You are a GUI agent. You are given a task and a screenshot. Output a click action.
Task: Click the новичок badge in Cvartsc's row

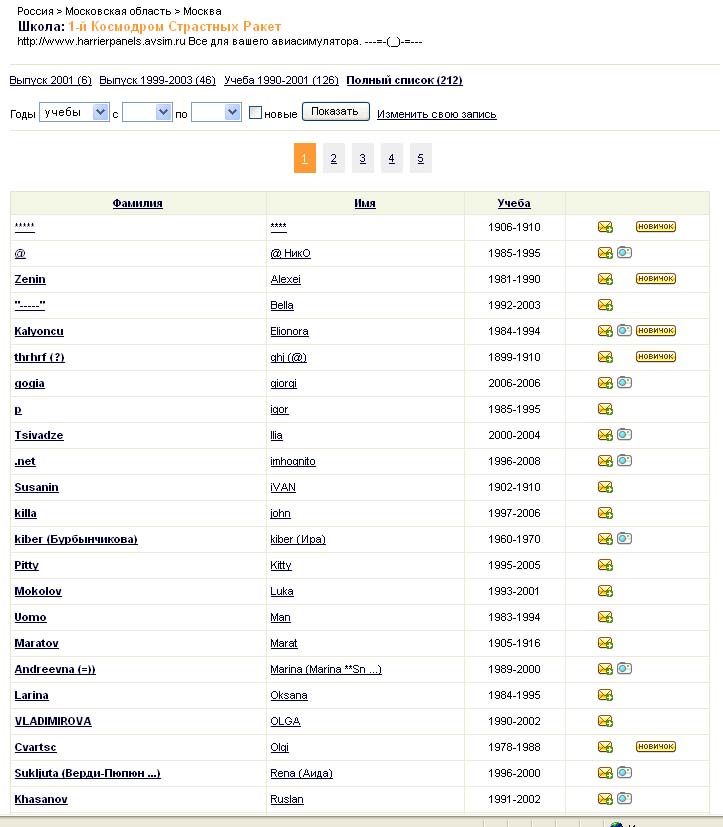(x=656, y=747)
